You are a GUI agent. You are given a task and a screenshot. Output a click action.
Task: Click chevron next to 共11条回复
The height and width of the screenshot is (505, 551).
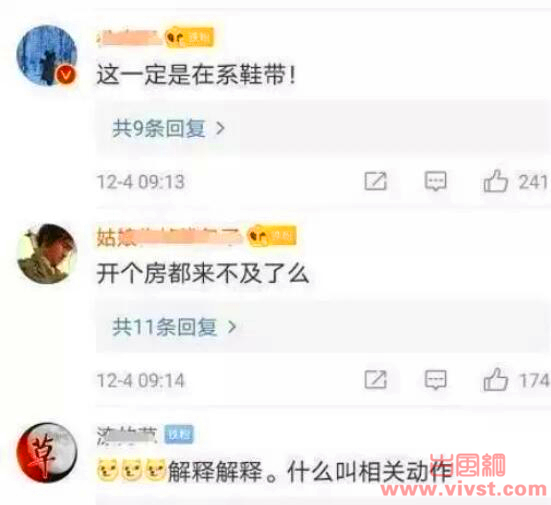(x=232, y=327)
